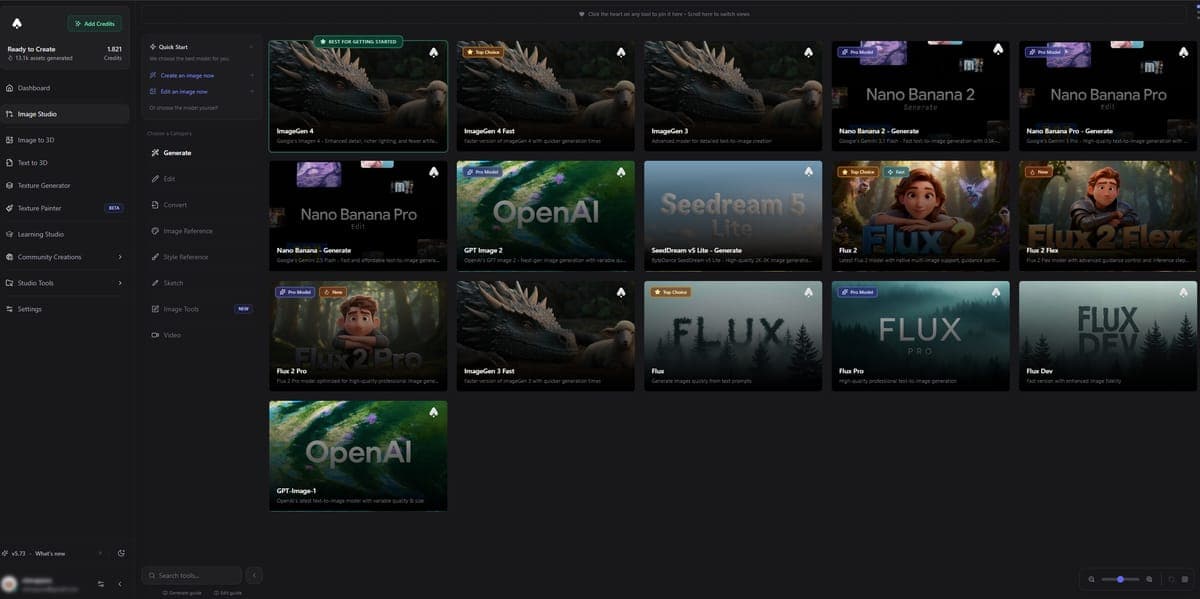Open the GPT Image 2 card

click(x=546, y=216)
